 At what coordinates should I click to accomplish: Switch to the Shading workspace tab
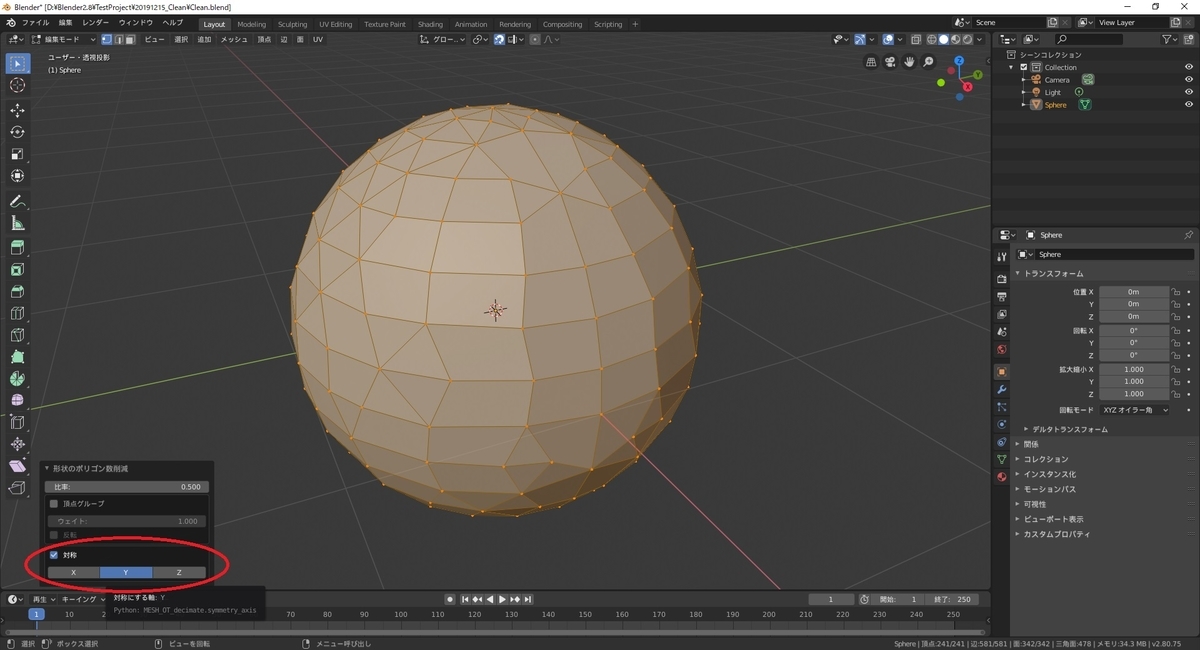tap(430, 24)
